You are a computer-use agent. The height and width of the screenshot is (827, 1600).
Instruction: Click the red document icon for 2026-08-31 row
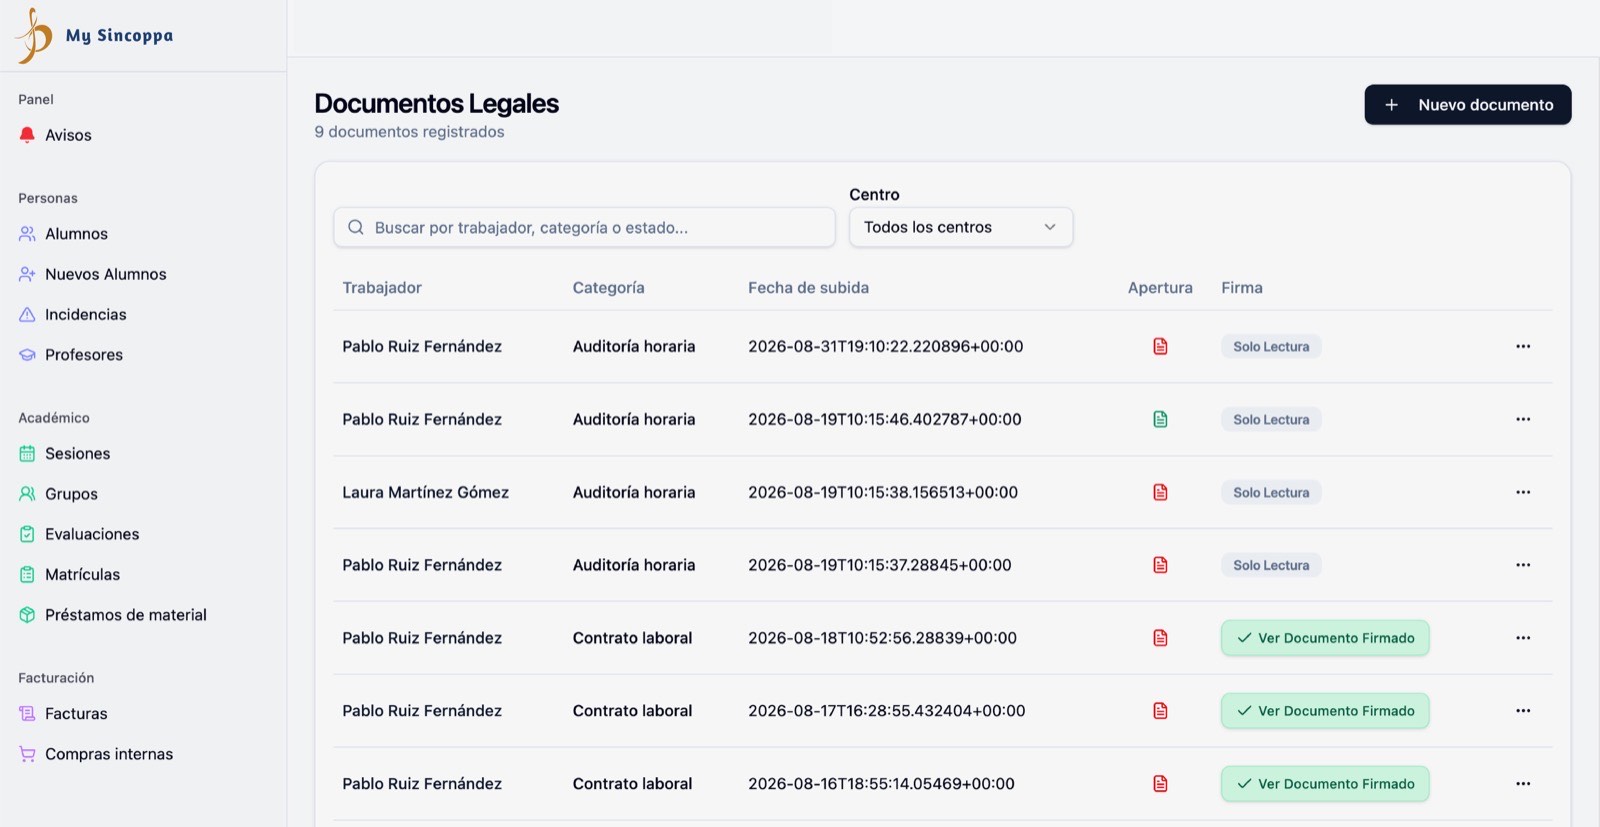point(1160,346)
